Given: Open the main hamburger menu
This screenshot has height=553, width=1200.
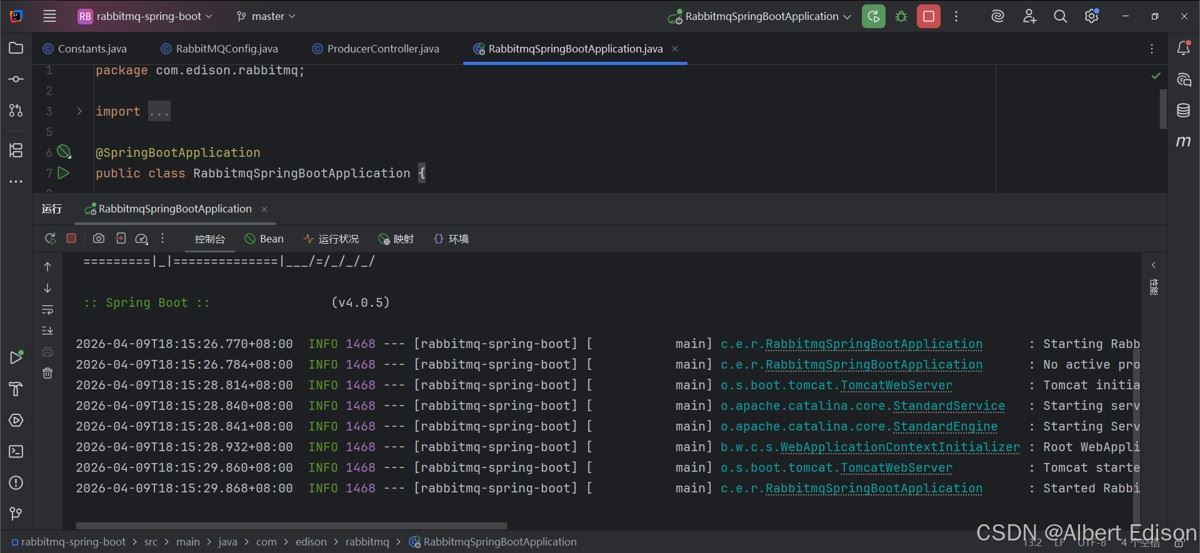Looking at the screenshot, I should 49,16.
